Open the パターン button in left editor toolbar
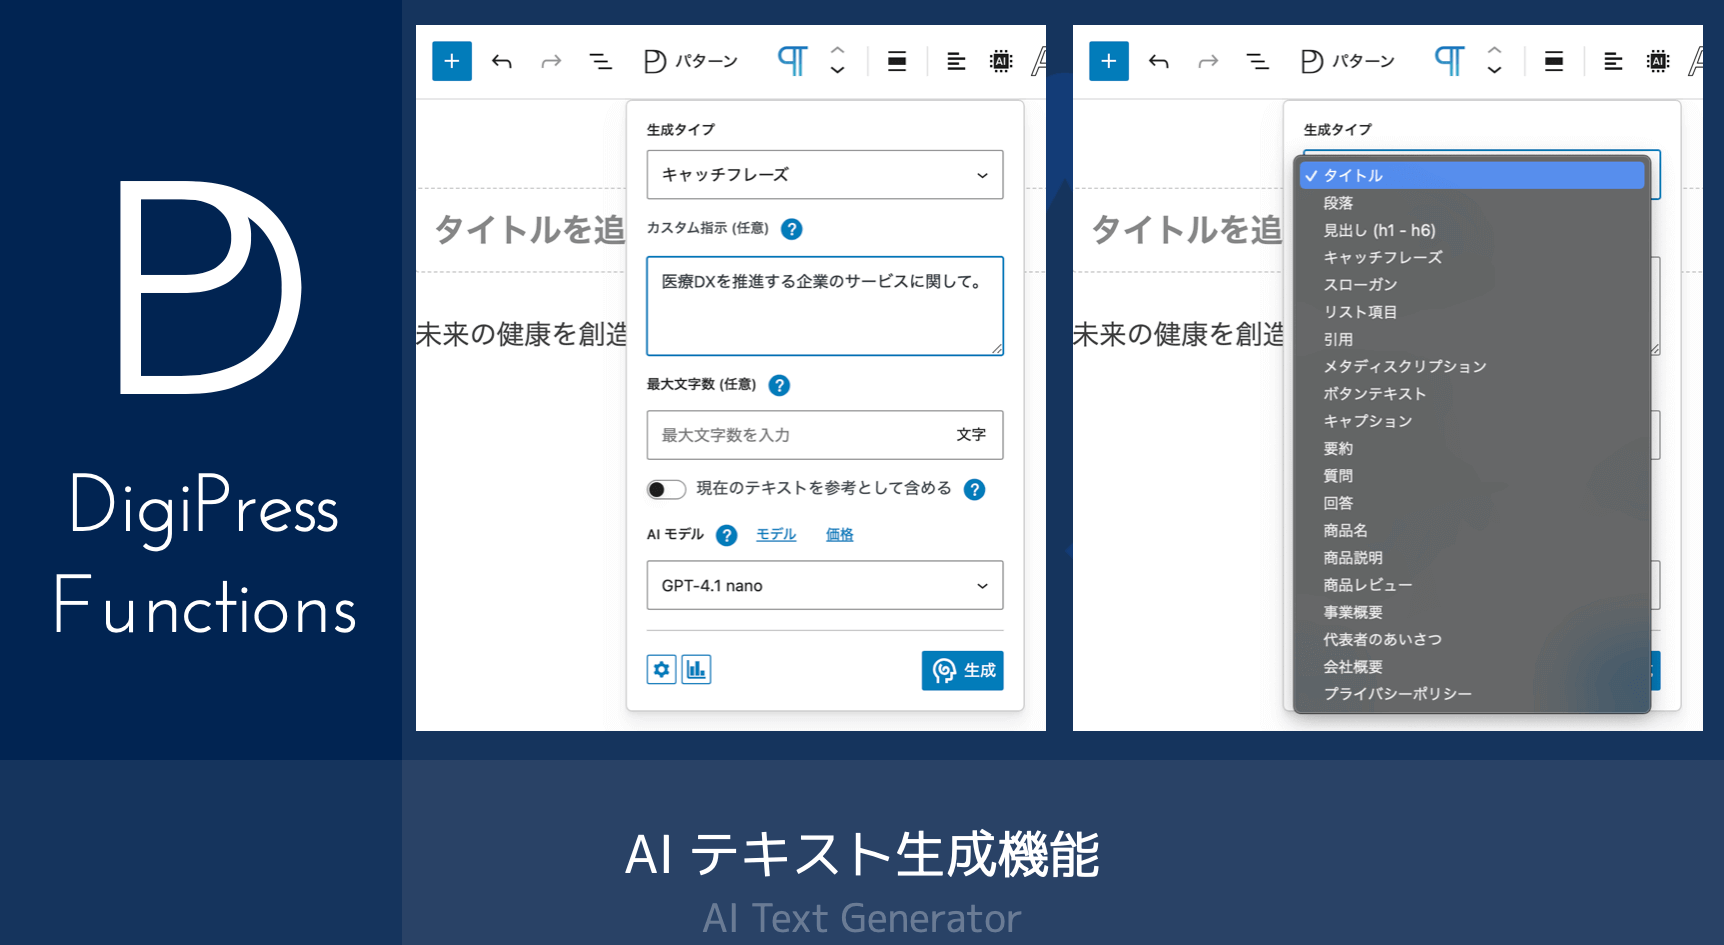Image resolution: width=1724 pixels, height=945 pixels. [x=691, y=62]
